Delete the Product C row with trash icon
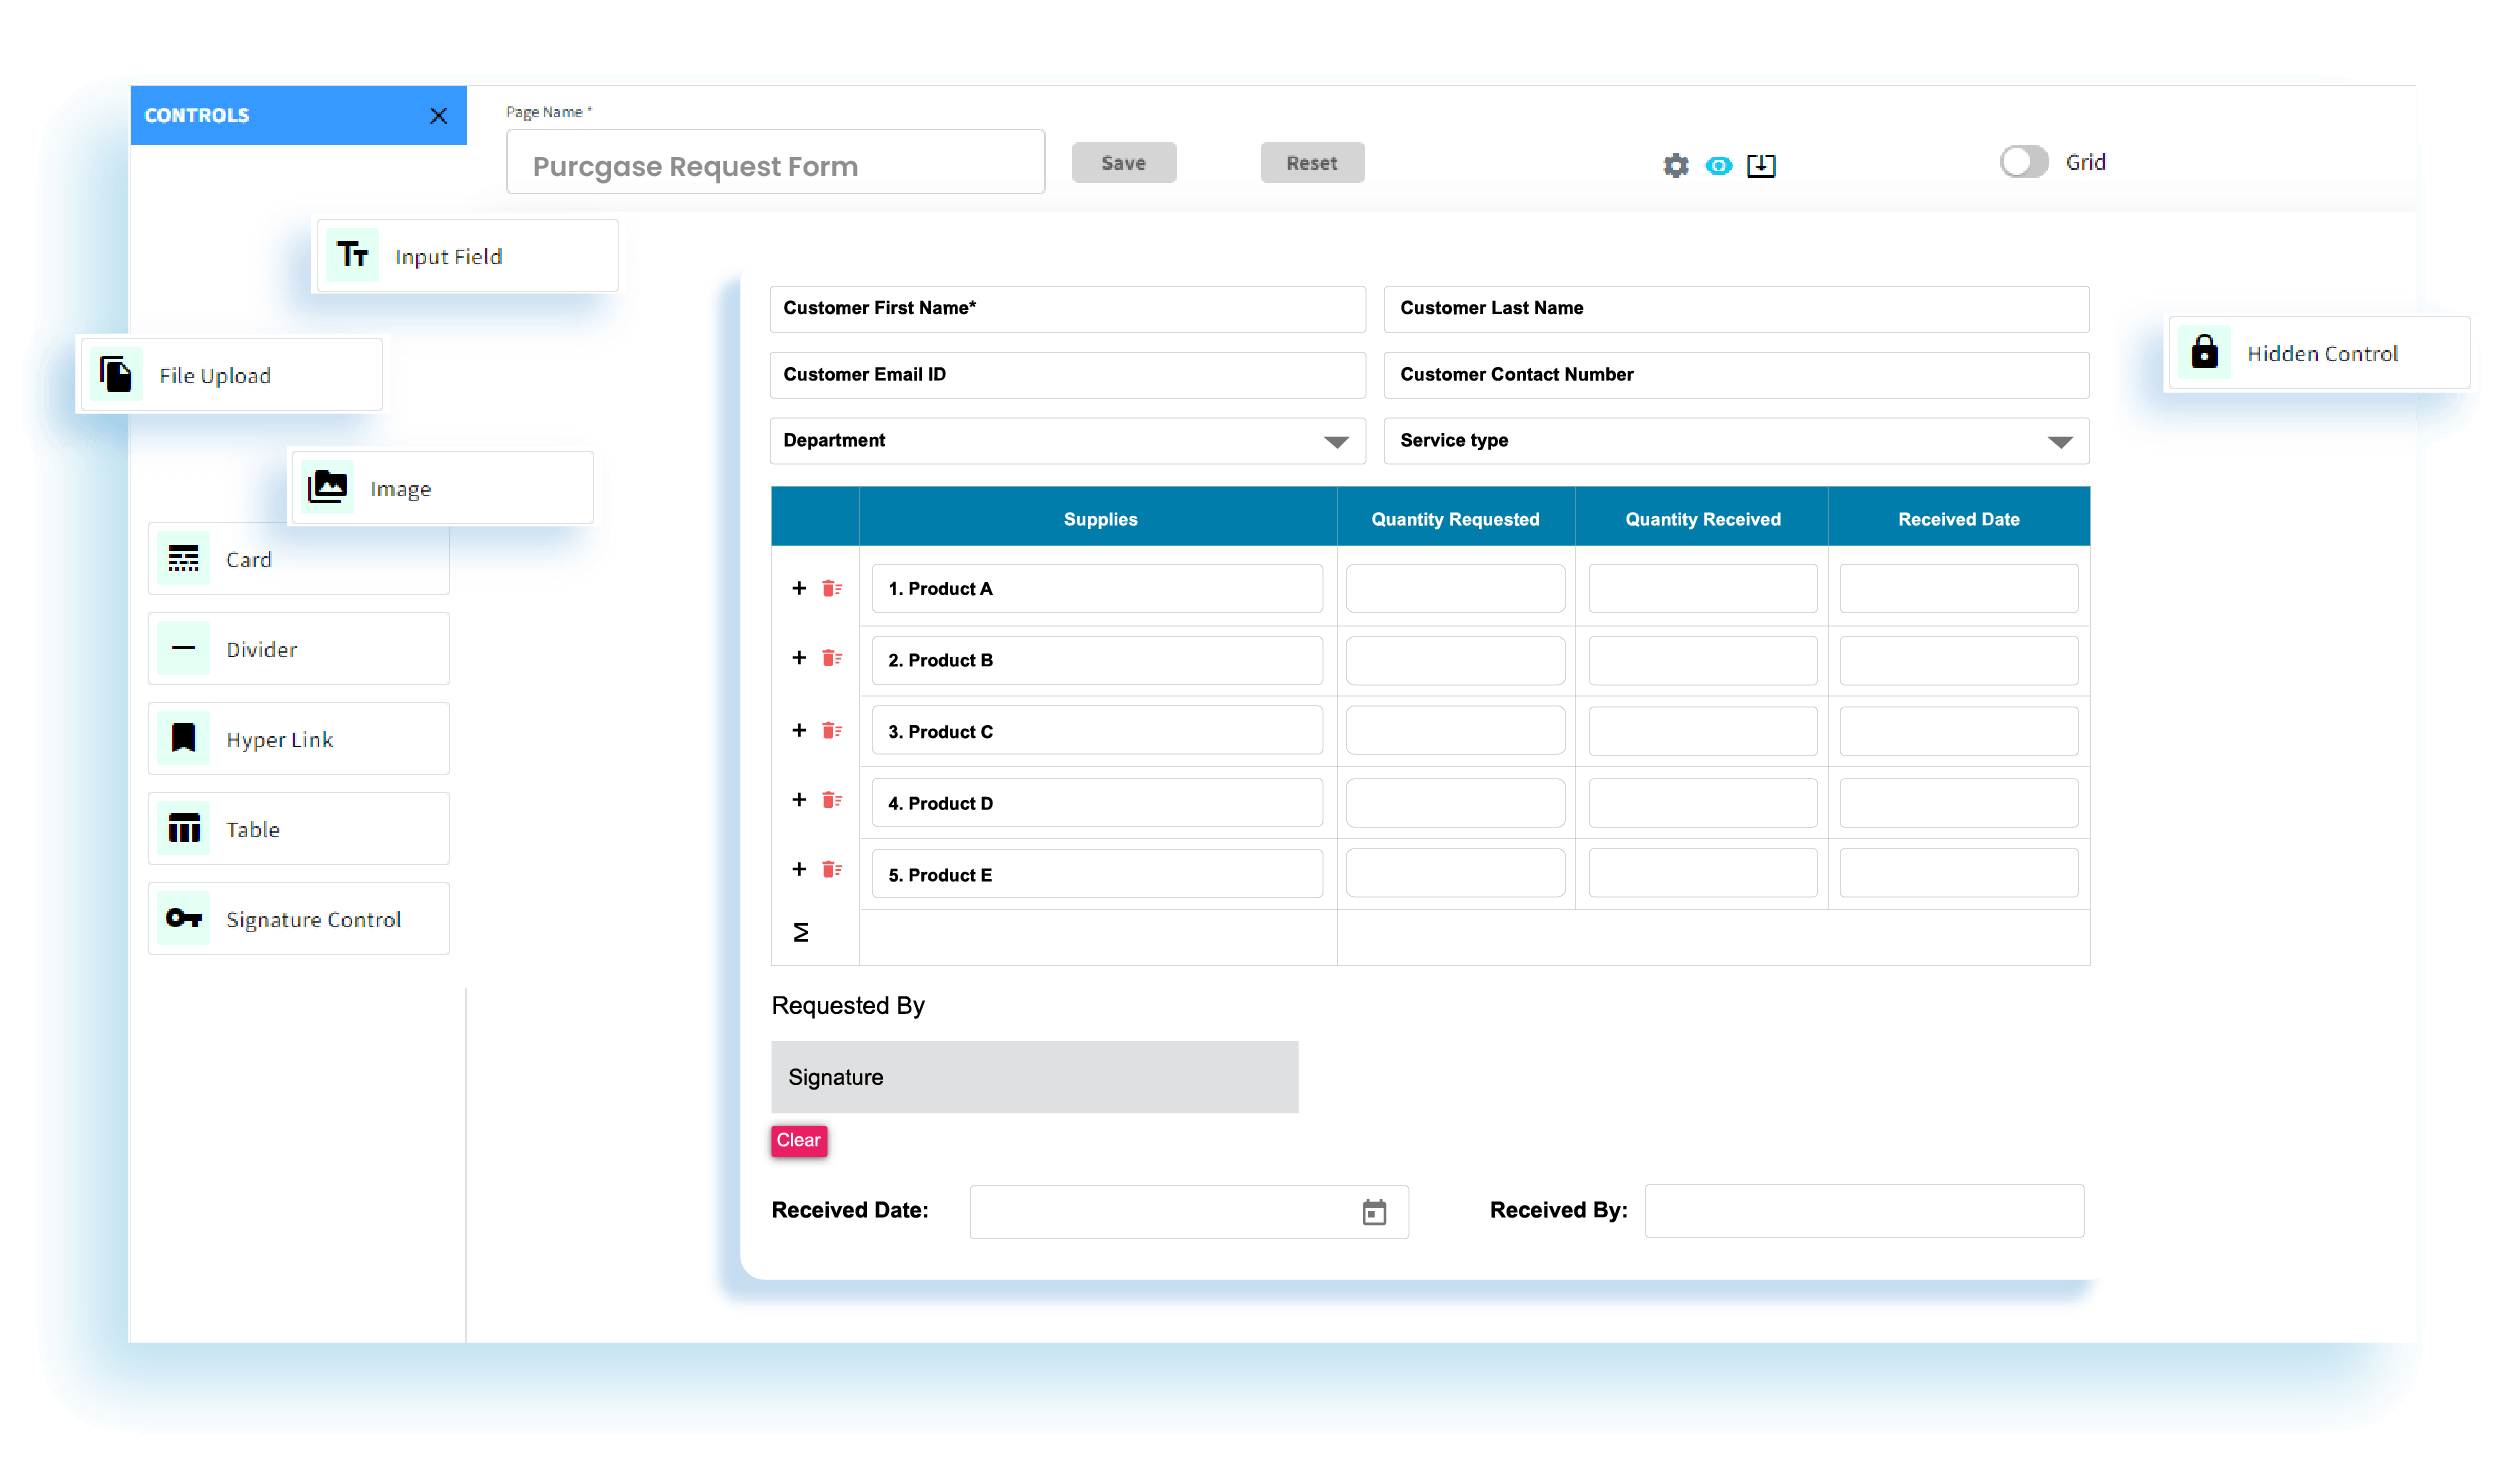The width and height of the screenshot is (2520, 1464). pos(829,731)
